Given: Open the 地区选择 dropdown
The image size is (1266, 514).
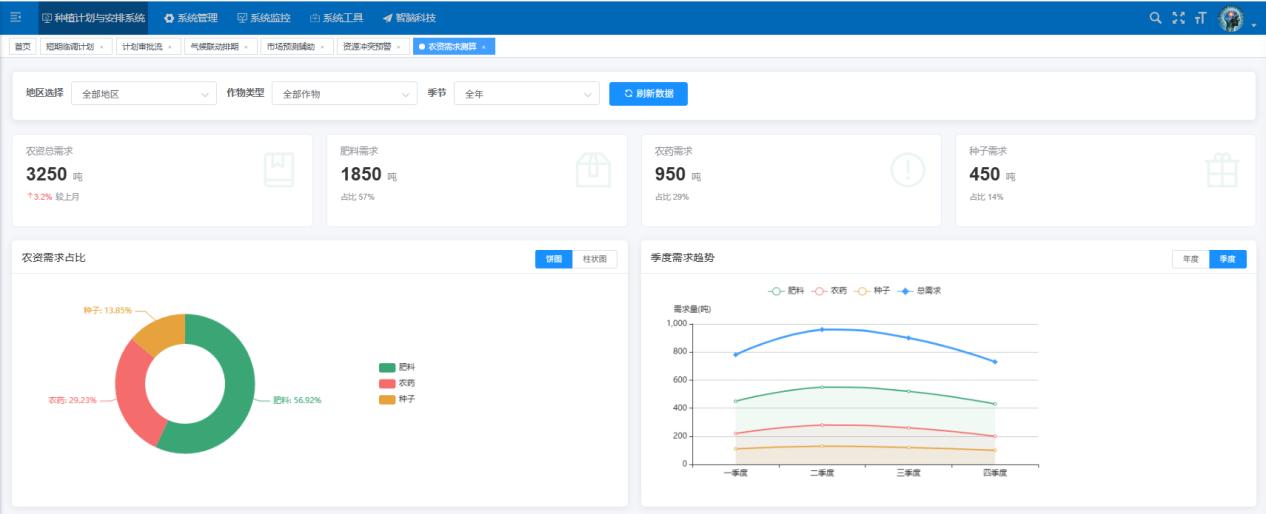Looking at the screenshot, I should pos(144,94).
